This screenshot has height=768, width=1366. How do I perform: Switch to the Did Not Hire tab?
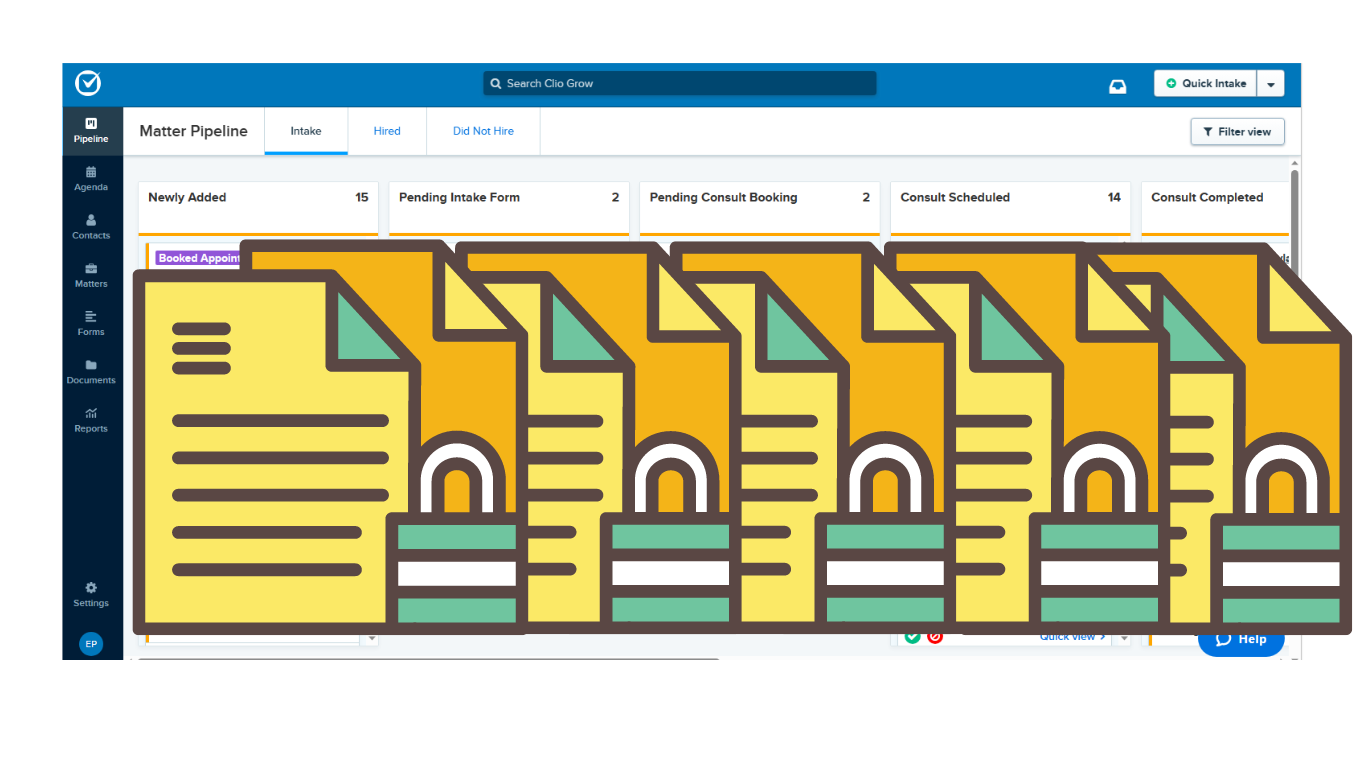click(x=483, y=131)
